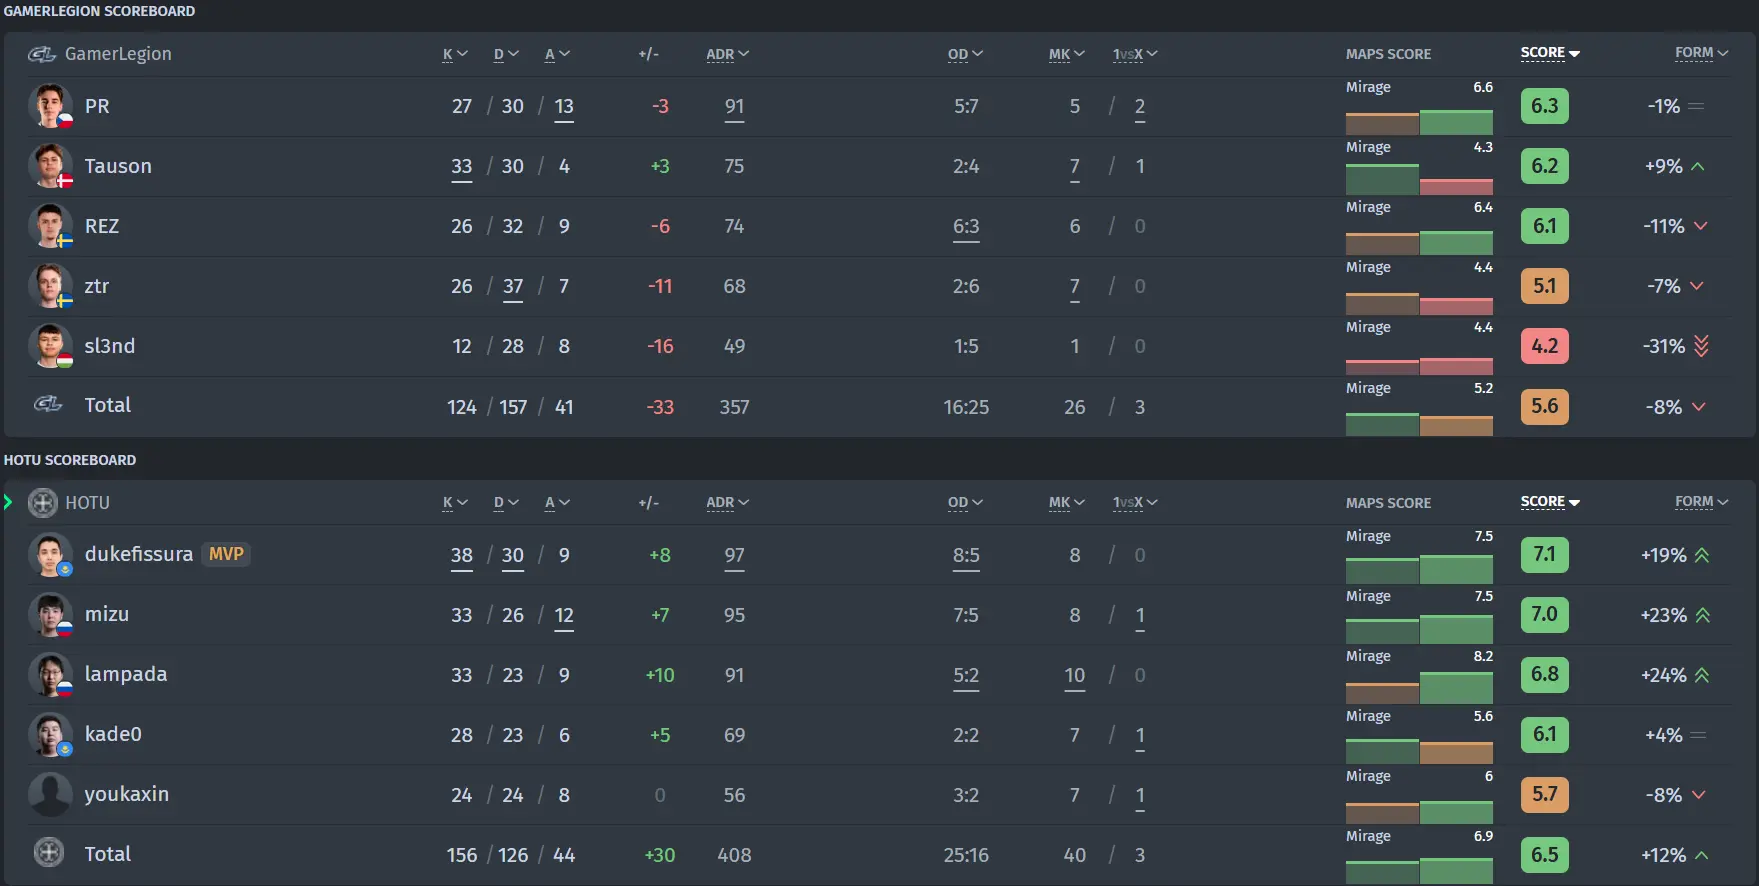Click REZ's Mirage map score bar

coord(1419,241)
